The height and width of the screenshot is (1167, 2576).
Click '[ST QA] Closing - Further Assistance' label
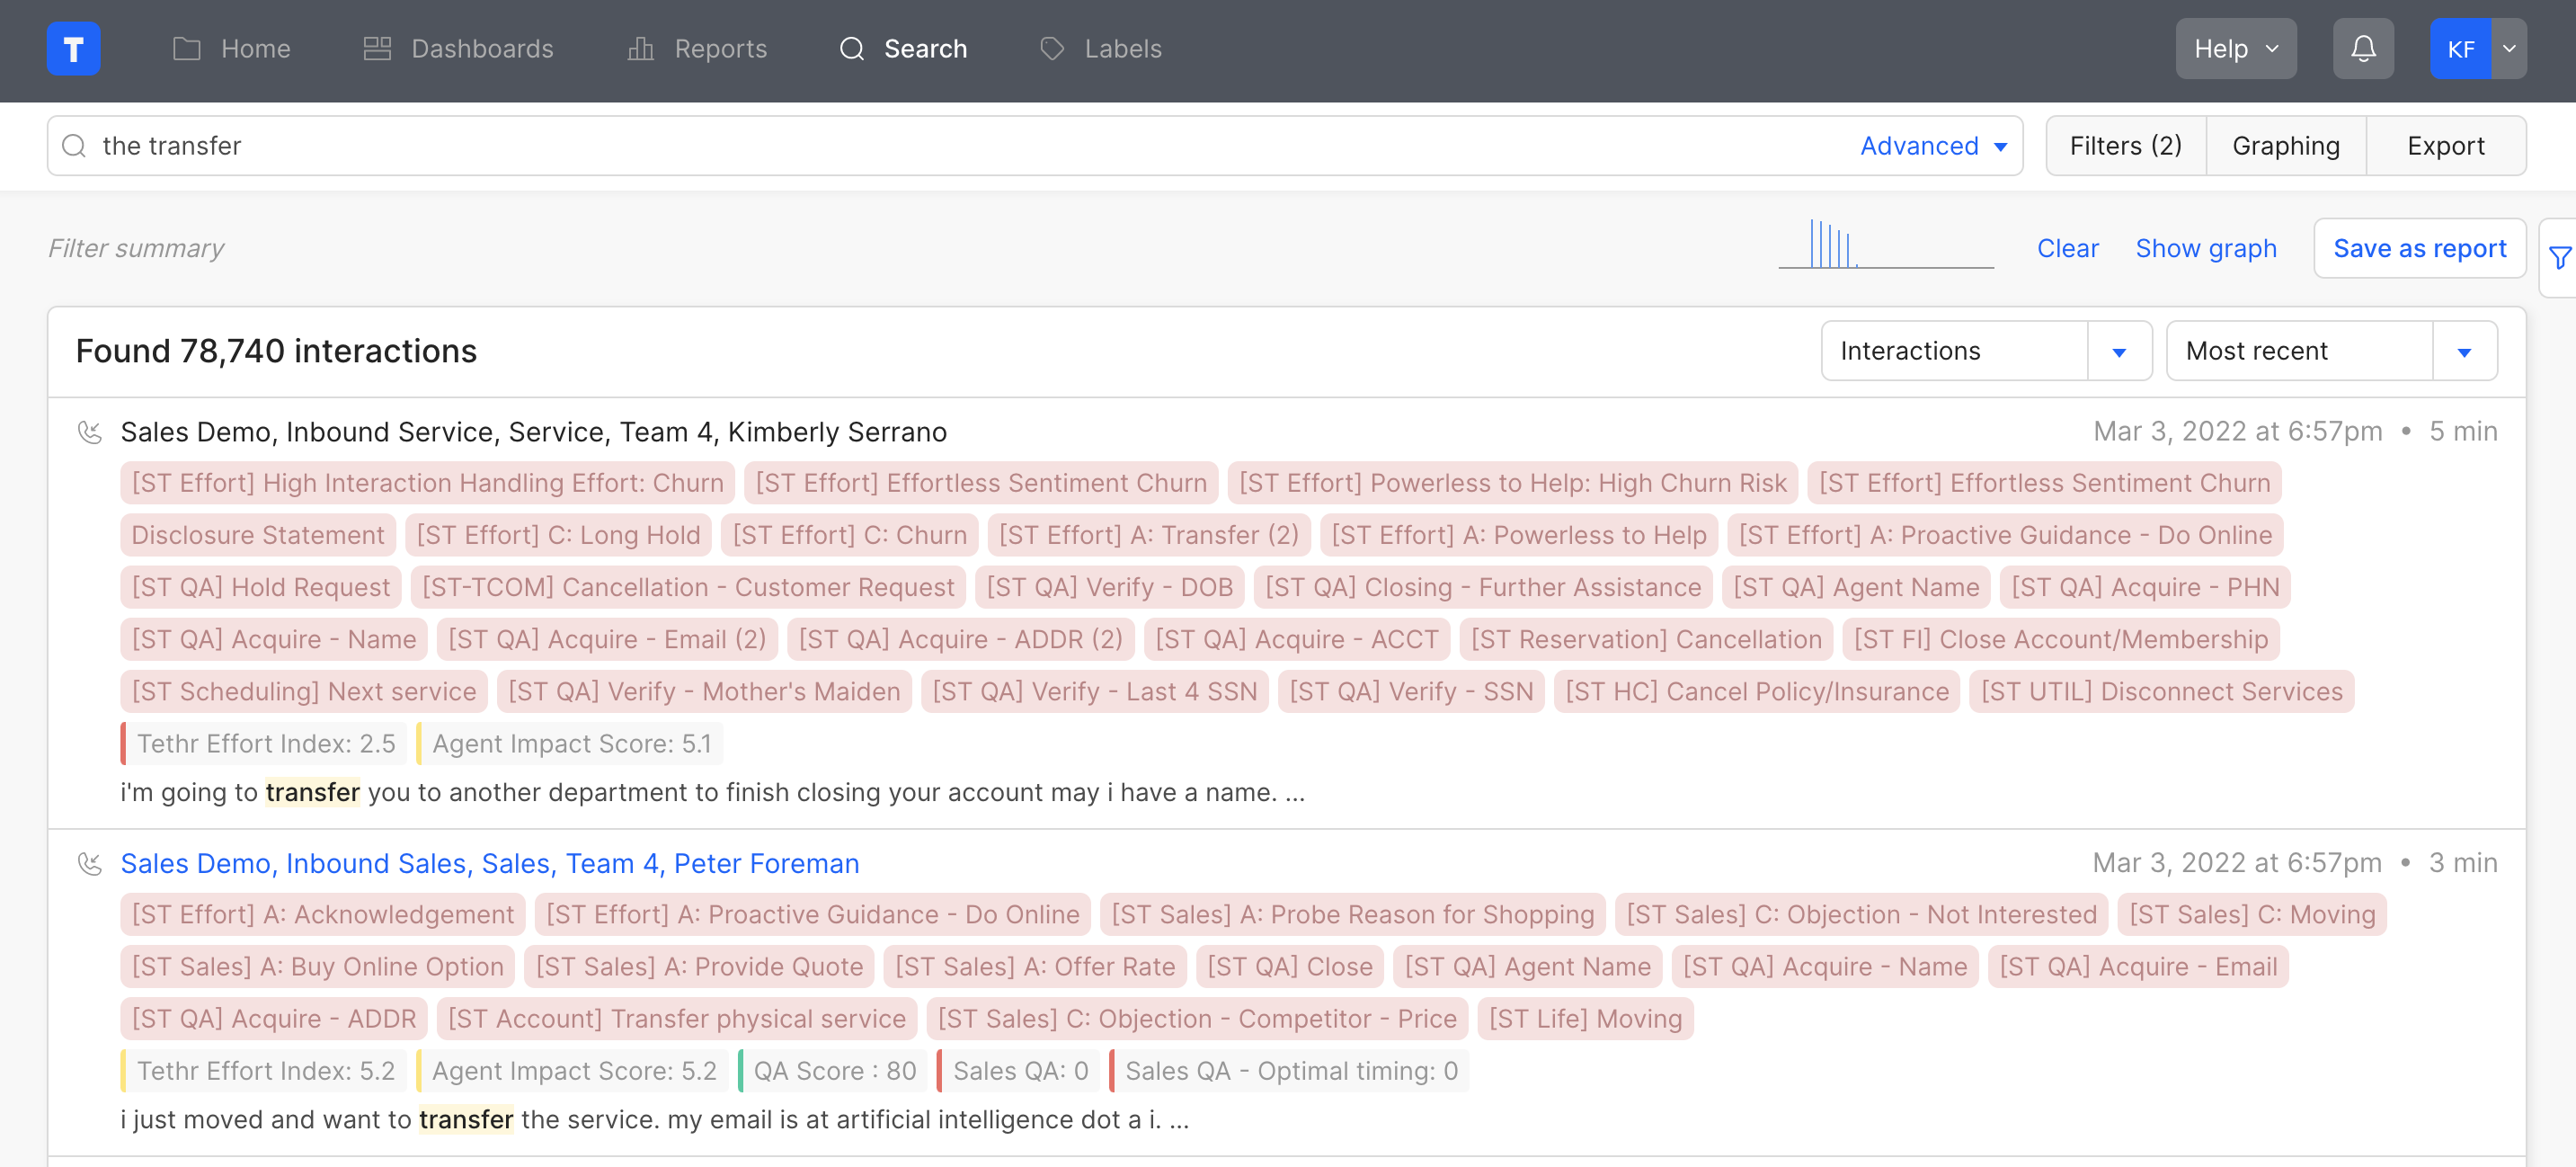click(1483, 587)
